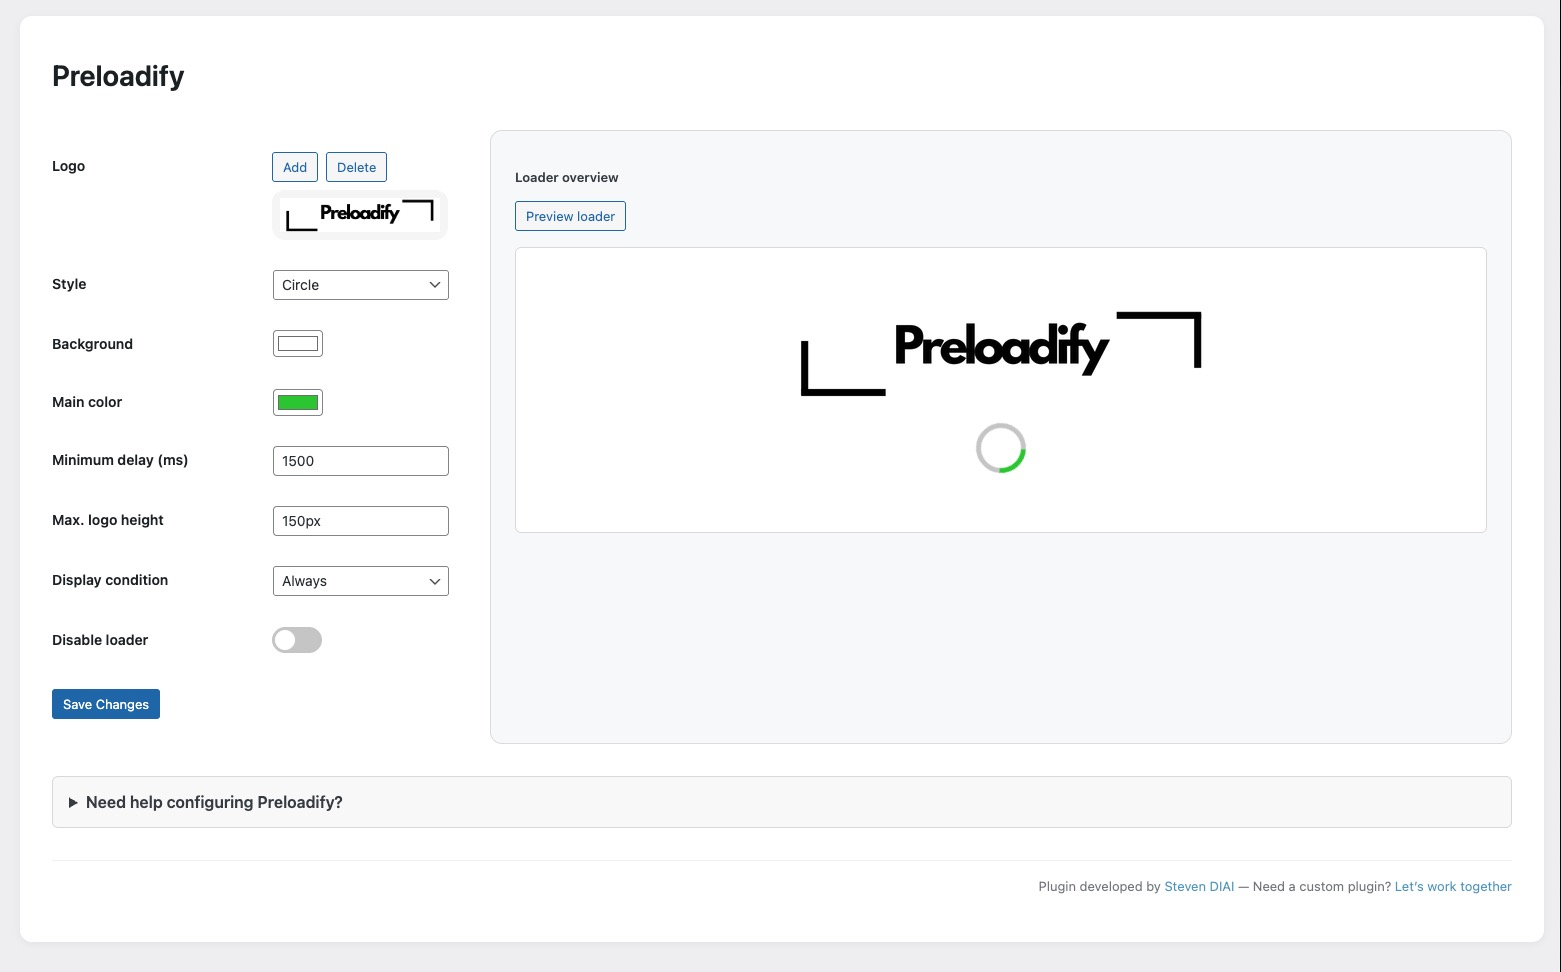
Task: Open the Steven DIAI link
Action: (x=1199, y=886)
